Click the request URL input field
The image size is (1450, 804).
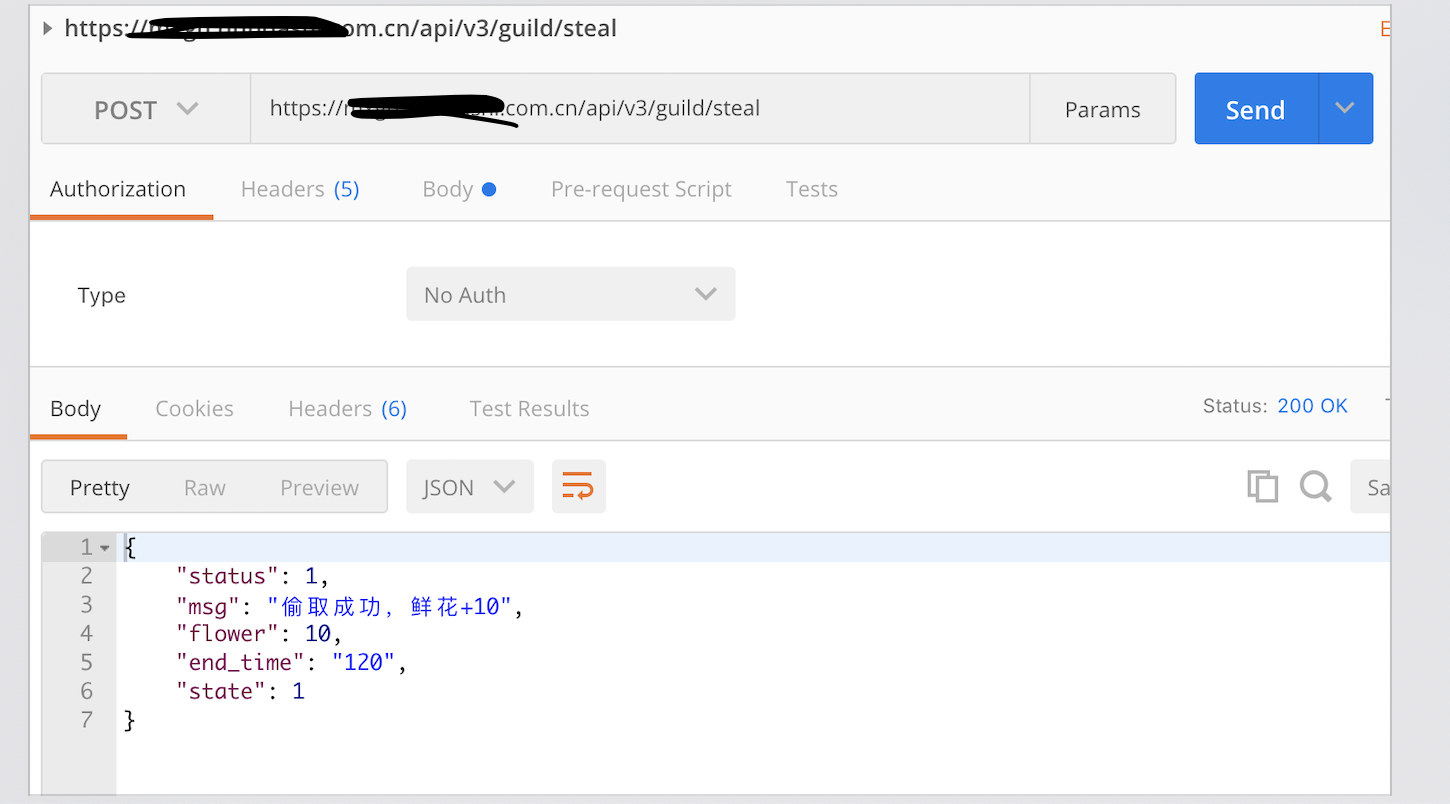(x=640, y=109)
